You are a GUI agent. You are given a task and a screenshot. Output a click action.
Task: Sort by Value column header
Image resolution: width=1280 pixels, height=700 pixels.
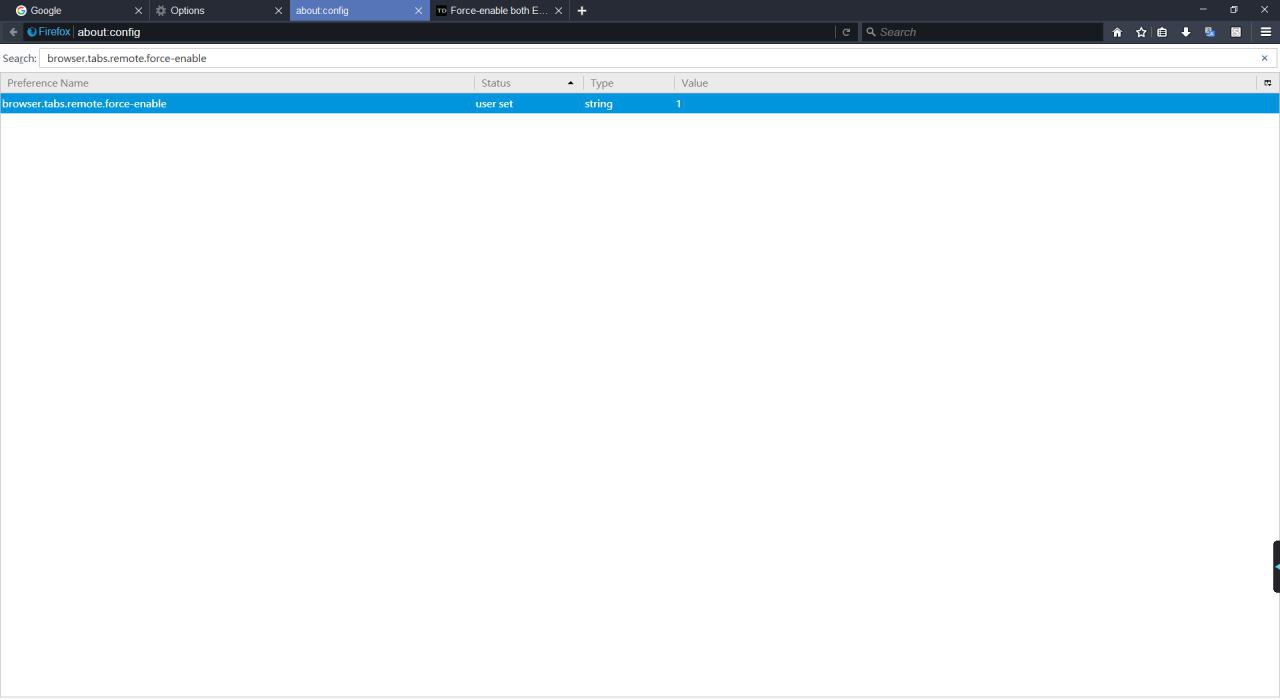pos(966,83)
